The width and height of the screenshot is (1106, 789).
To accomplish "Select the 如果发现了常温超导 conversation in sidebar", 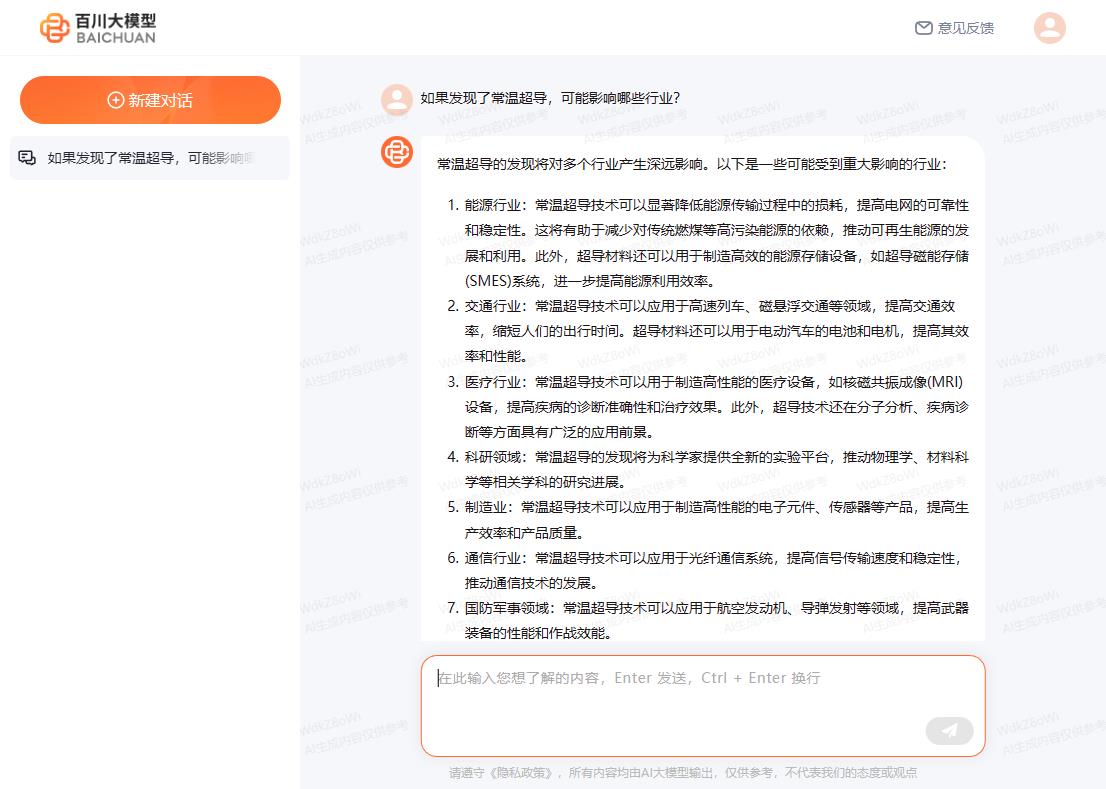I will 150,158.
